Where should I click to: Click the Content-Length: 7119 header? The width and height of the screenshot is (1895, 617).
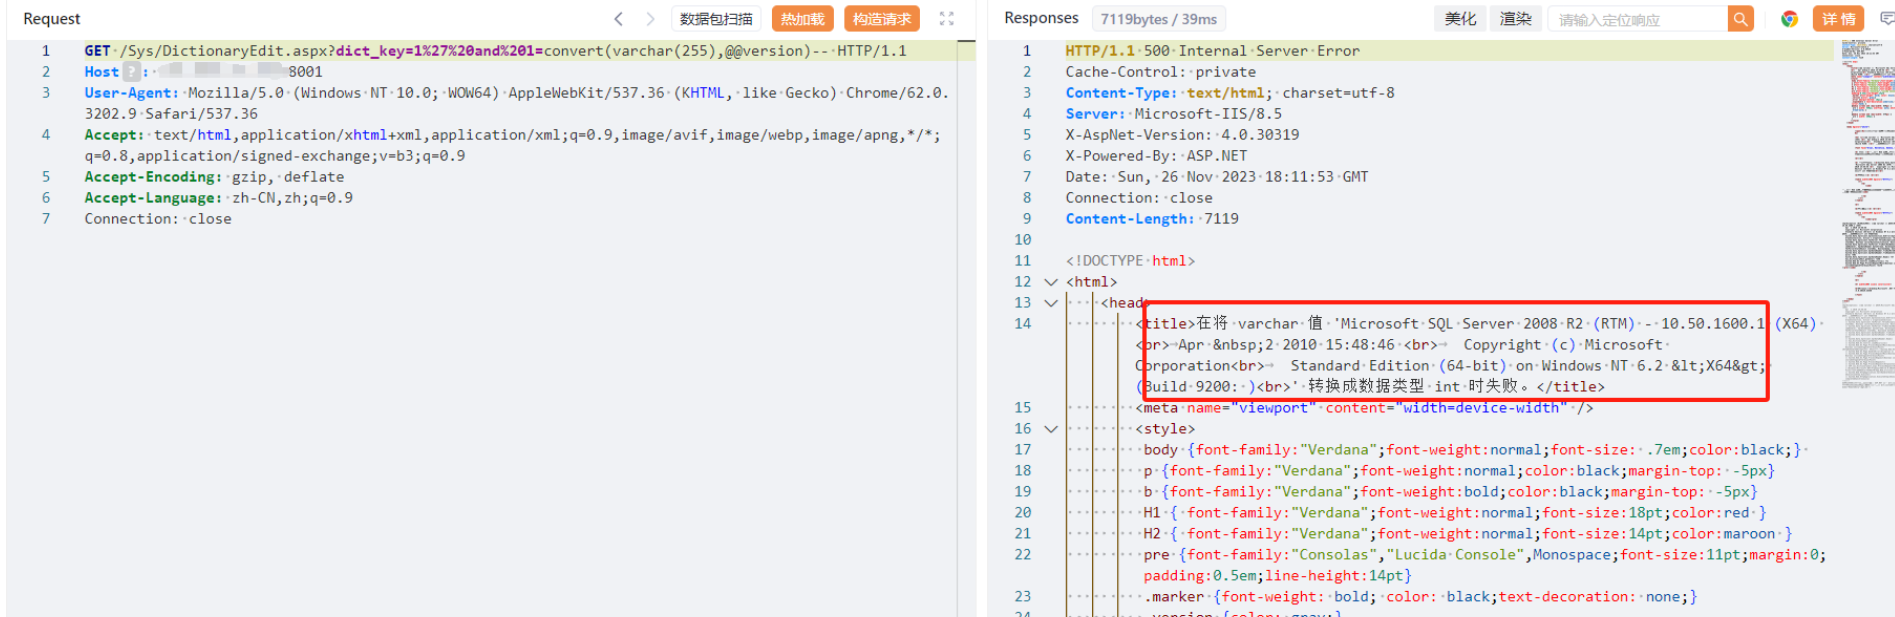(x=1152, y=219)
